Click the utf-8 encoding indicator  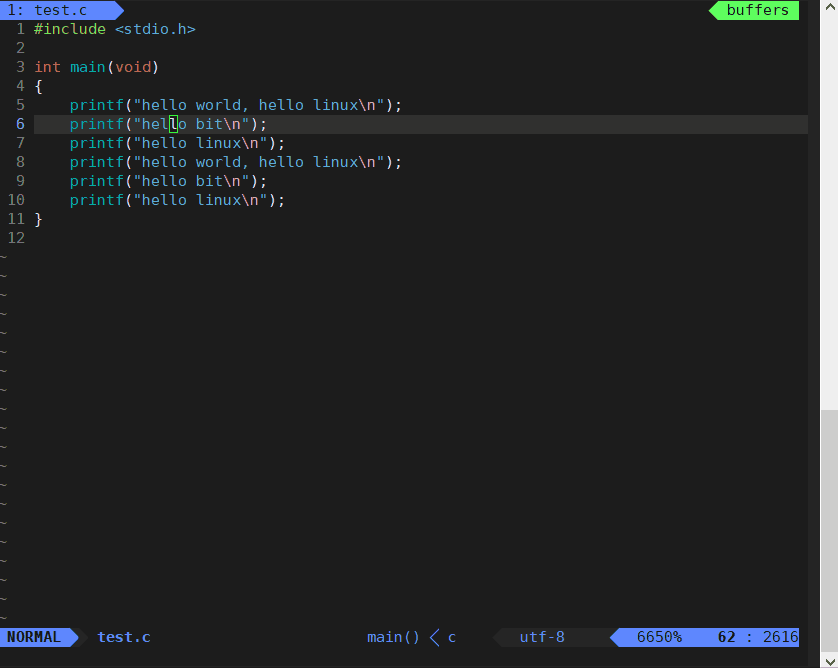point(542,637)
